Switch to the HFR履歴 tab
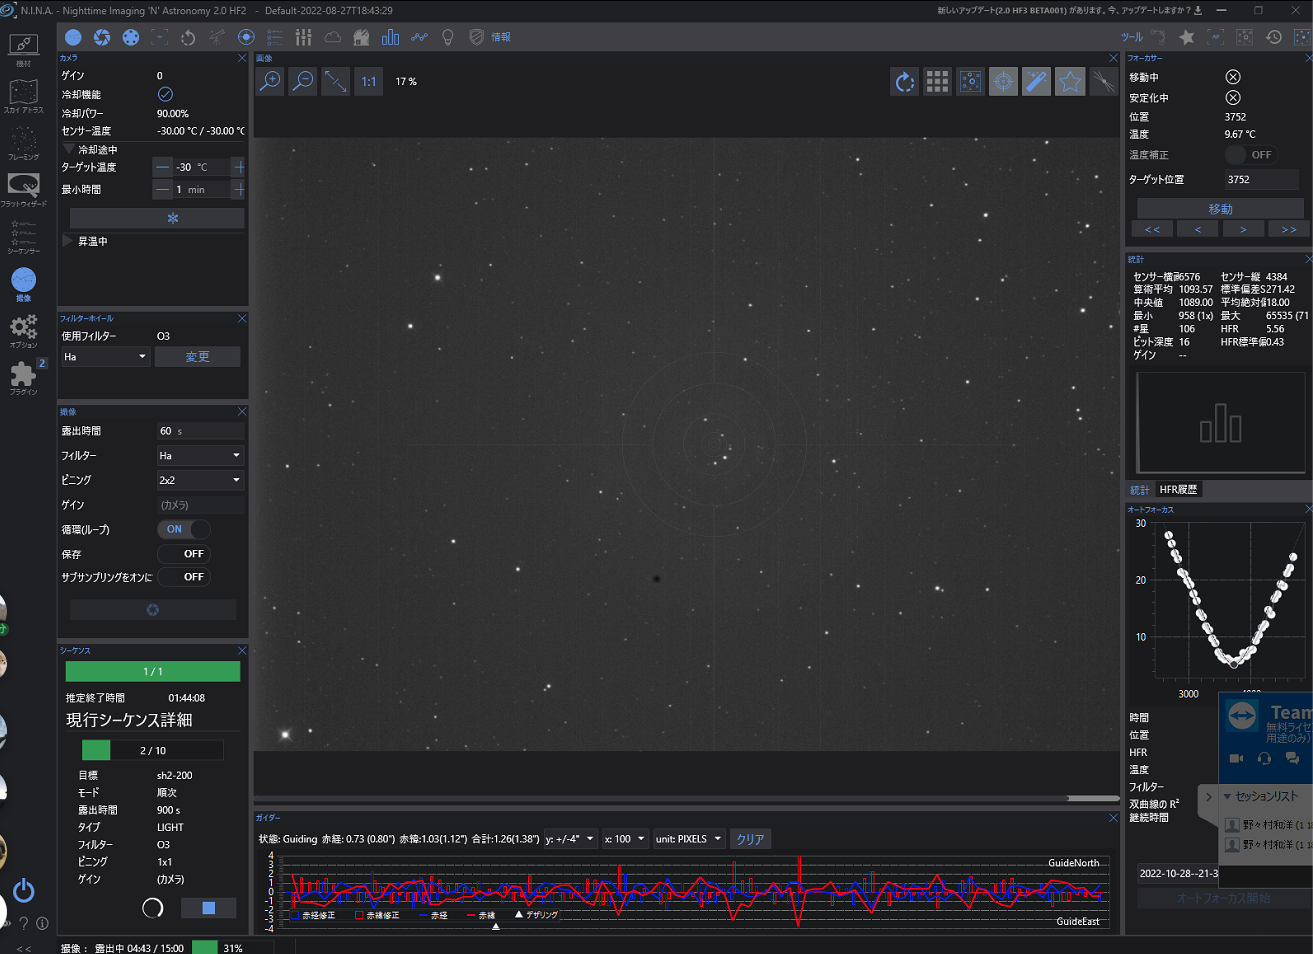This screenshot has height=954, width=1313. 1178,489
